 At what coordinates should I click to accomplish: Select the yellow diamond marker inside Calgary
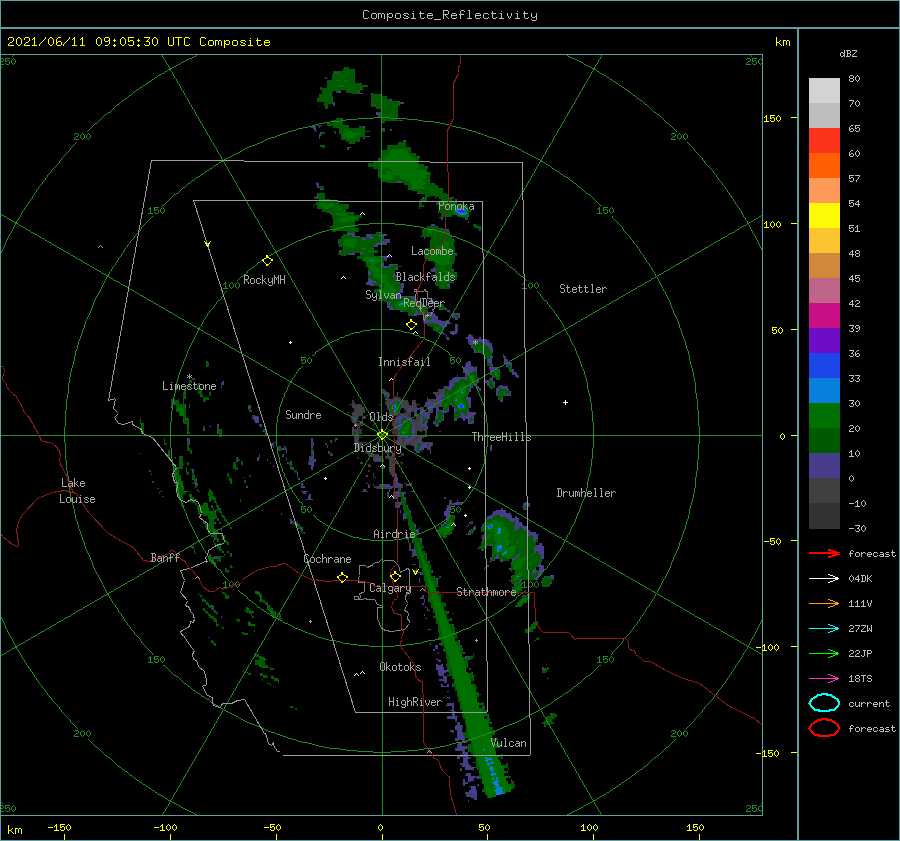point(395,576)
